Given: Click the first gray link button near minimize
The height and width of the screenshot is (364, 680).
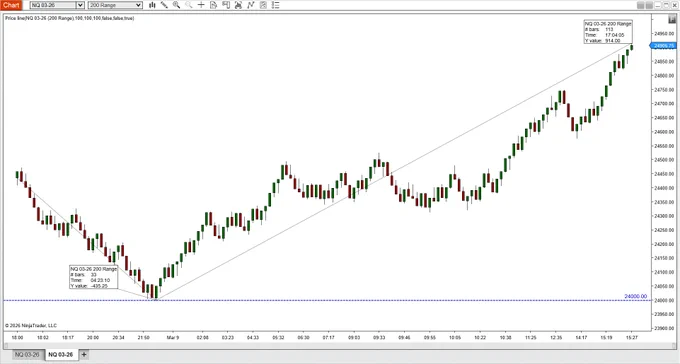Looking at the screenshot, I should coord(641,5).
